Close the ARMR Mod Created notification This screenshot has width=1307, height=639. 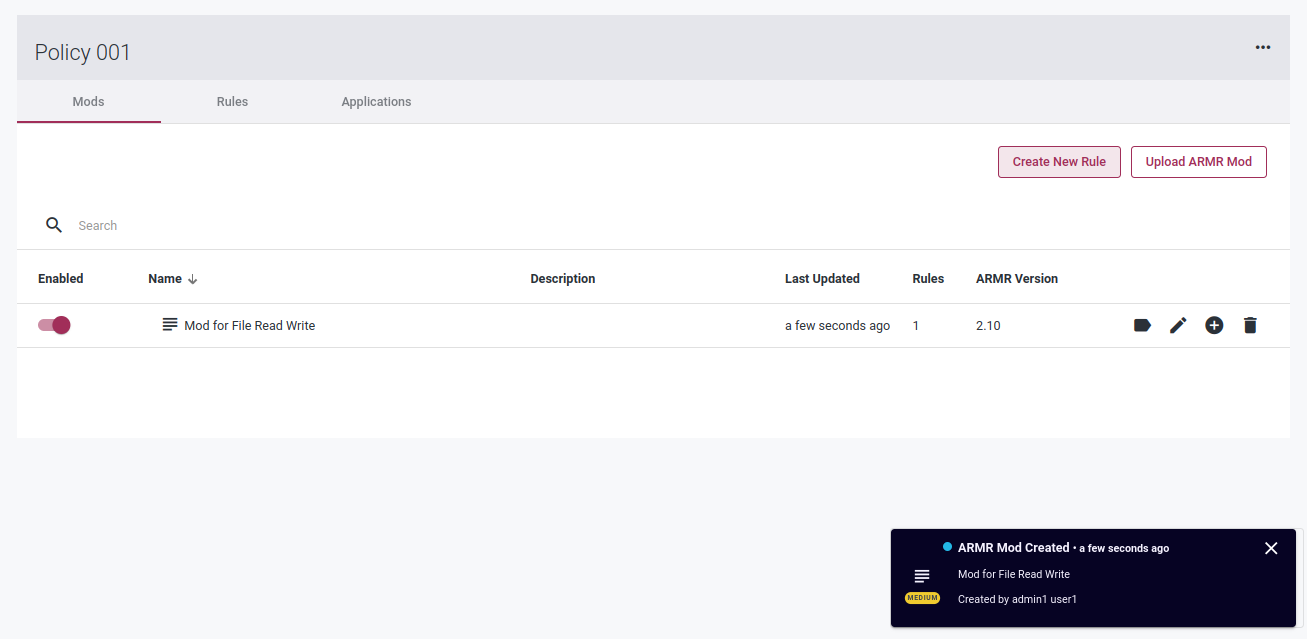(x=1271, y=548)
